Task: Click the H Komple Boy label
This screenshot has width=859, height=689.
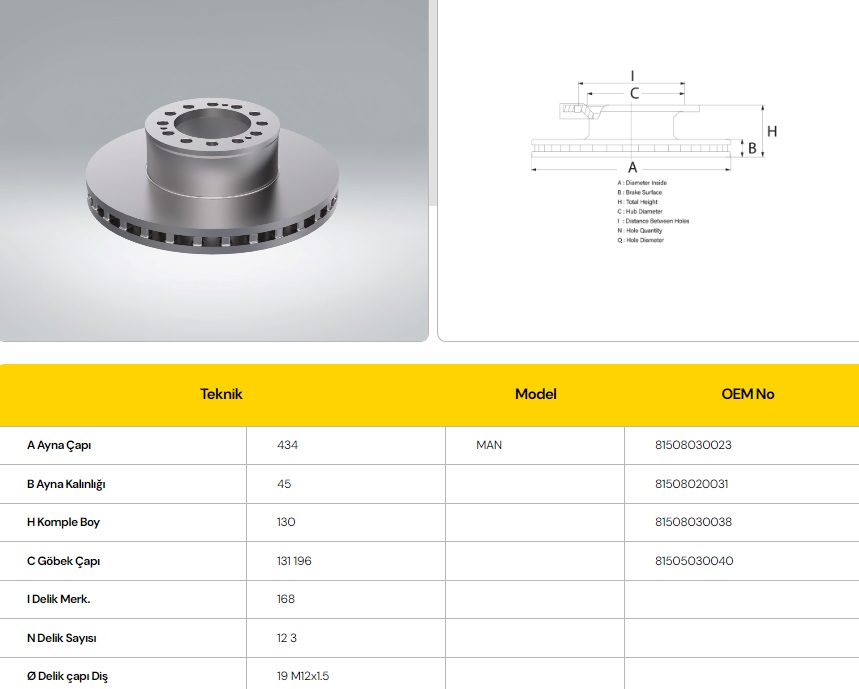Action: pyautogui.click(x=63, y=522)
